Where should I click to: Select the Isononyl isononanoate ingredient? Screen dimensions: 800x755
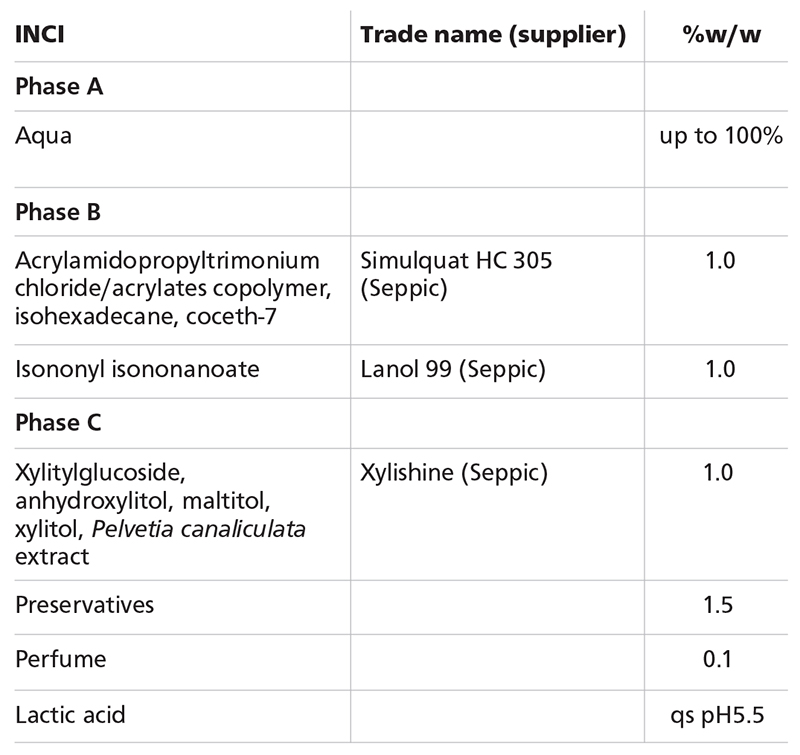(x=137, y=369)
